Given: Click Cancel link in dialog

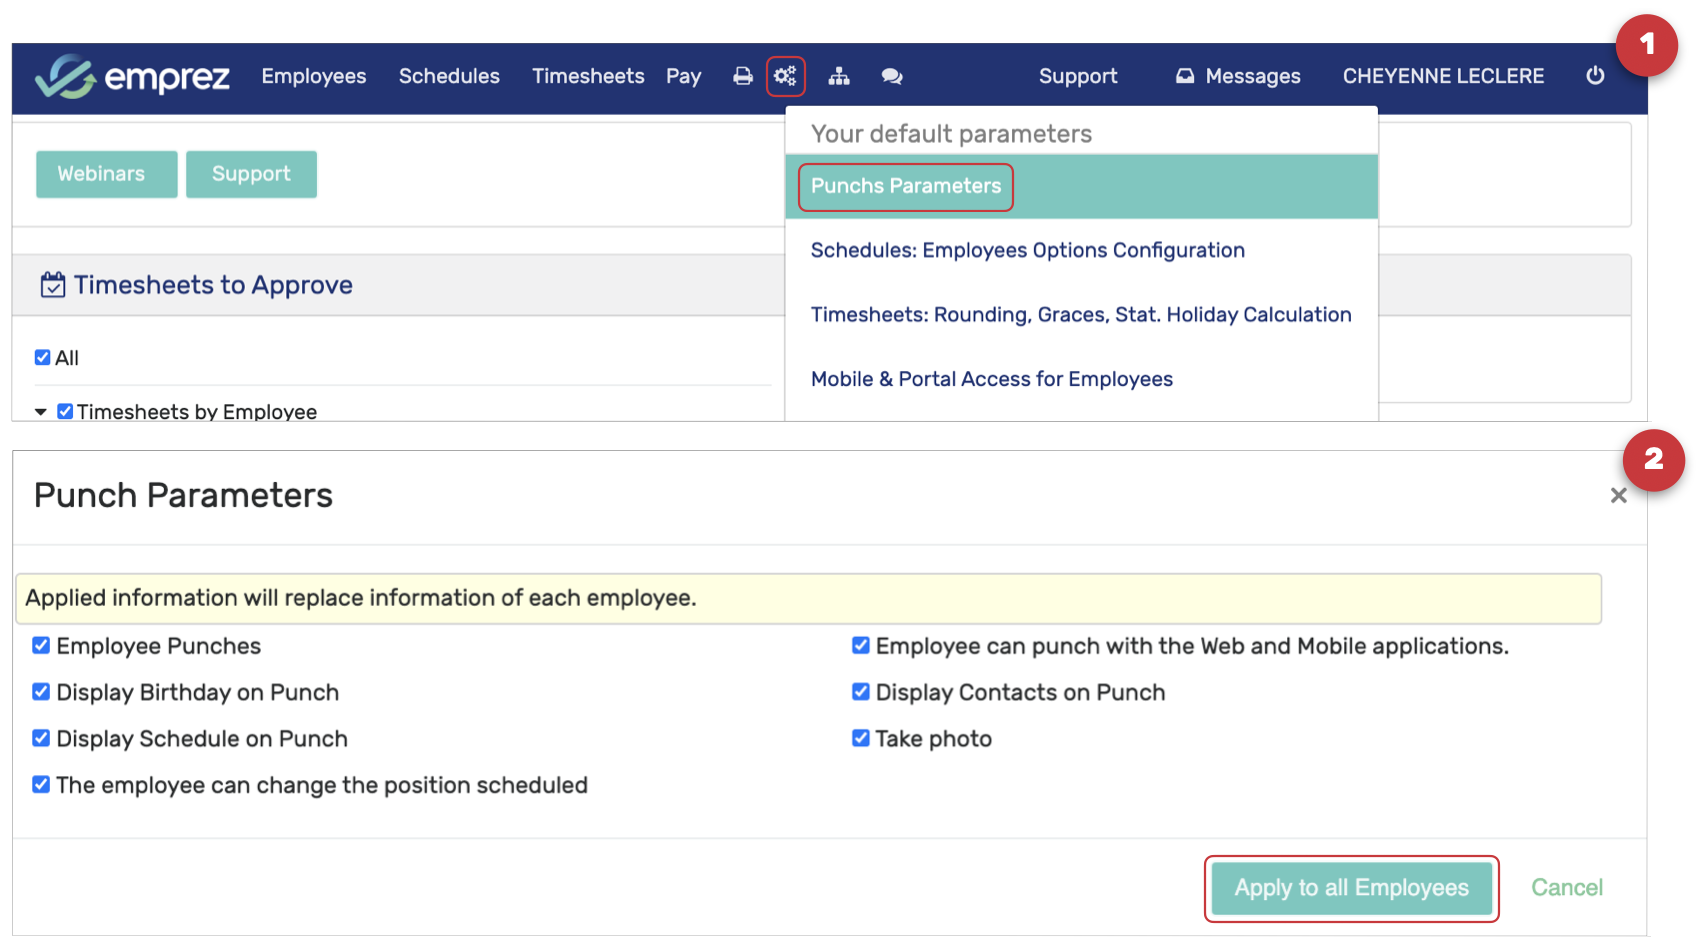Looking at the screenshot, I should (x=1566, y=888).
